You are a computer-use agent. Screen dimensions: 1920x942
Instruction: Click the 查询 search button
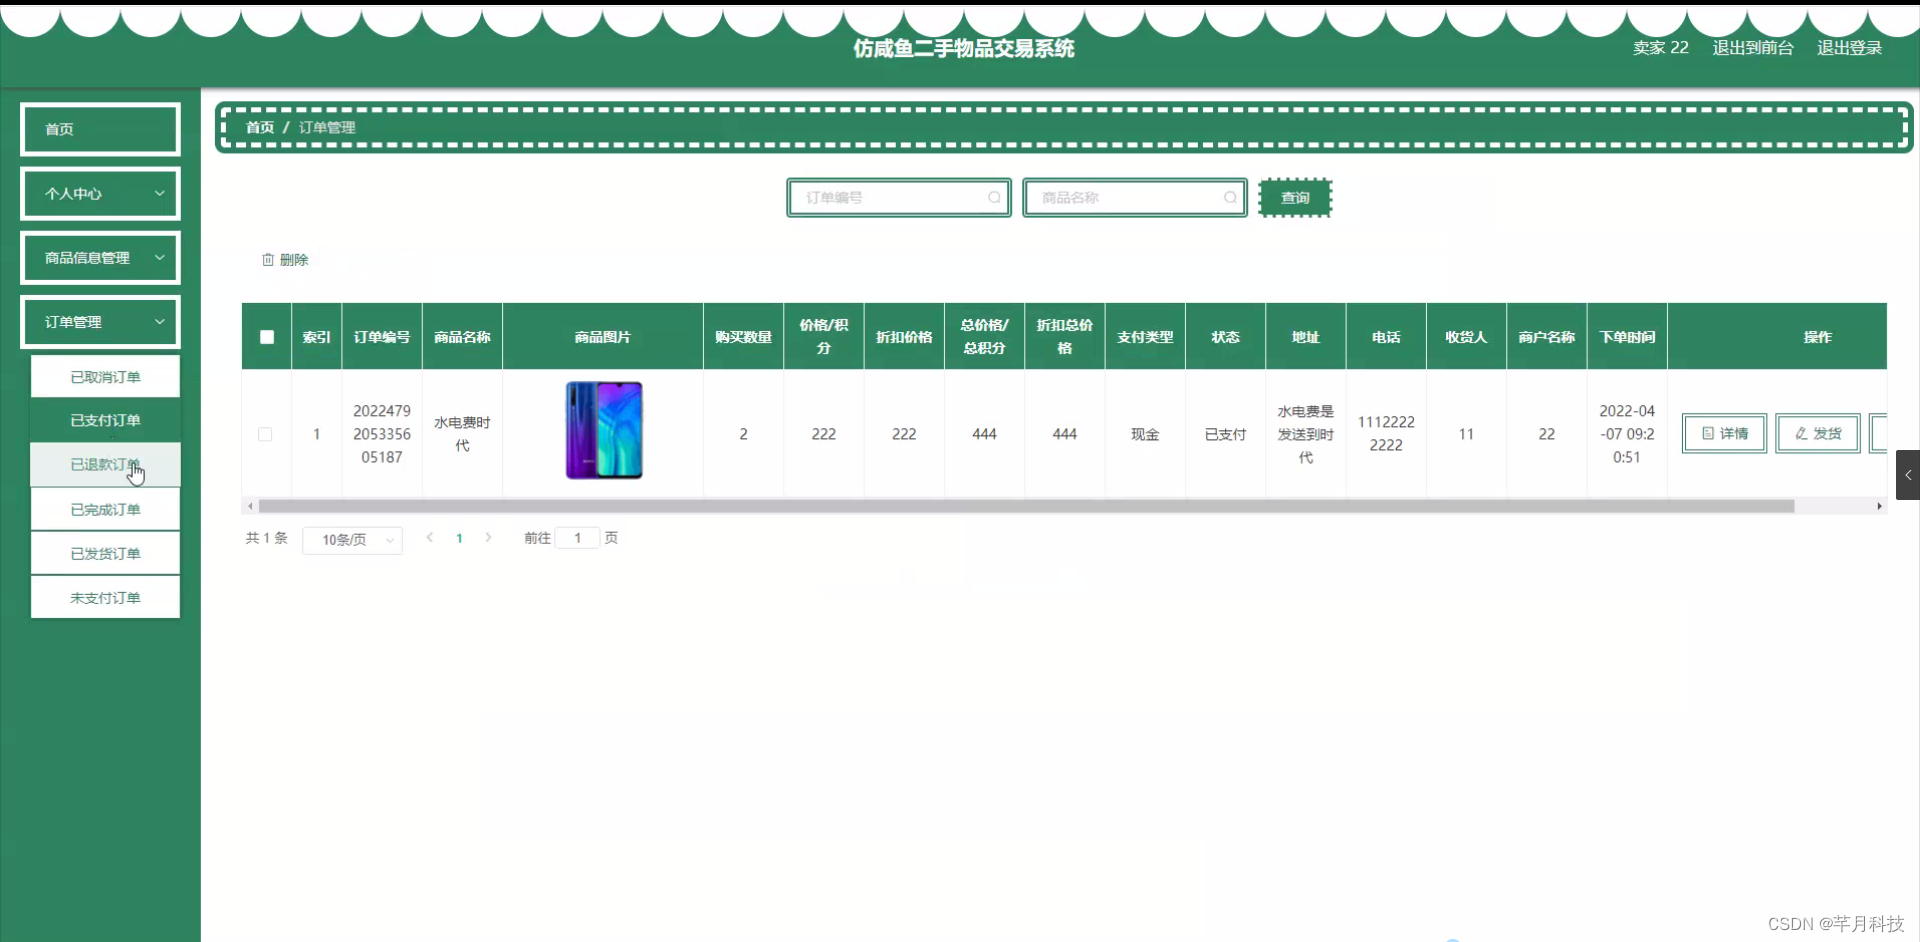tap(1294, 197)
